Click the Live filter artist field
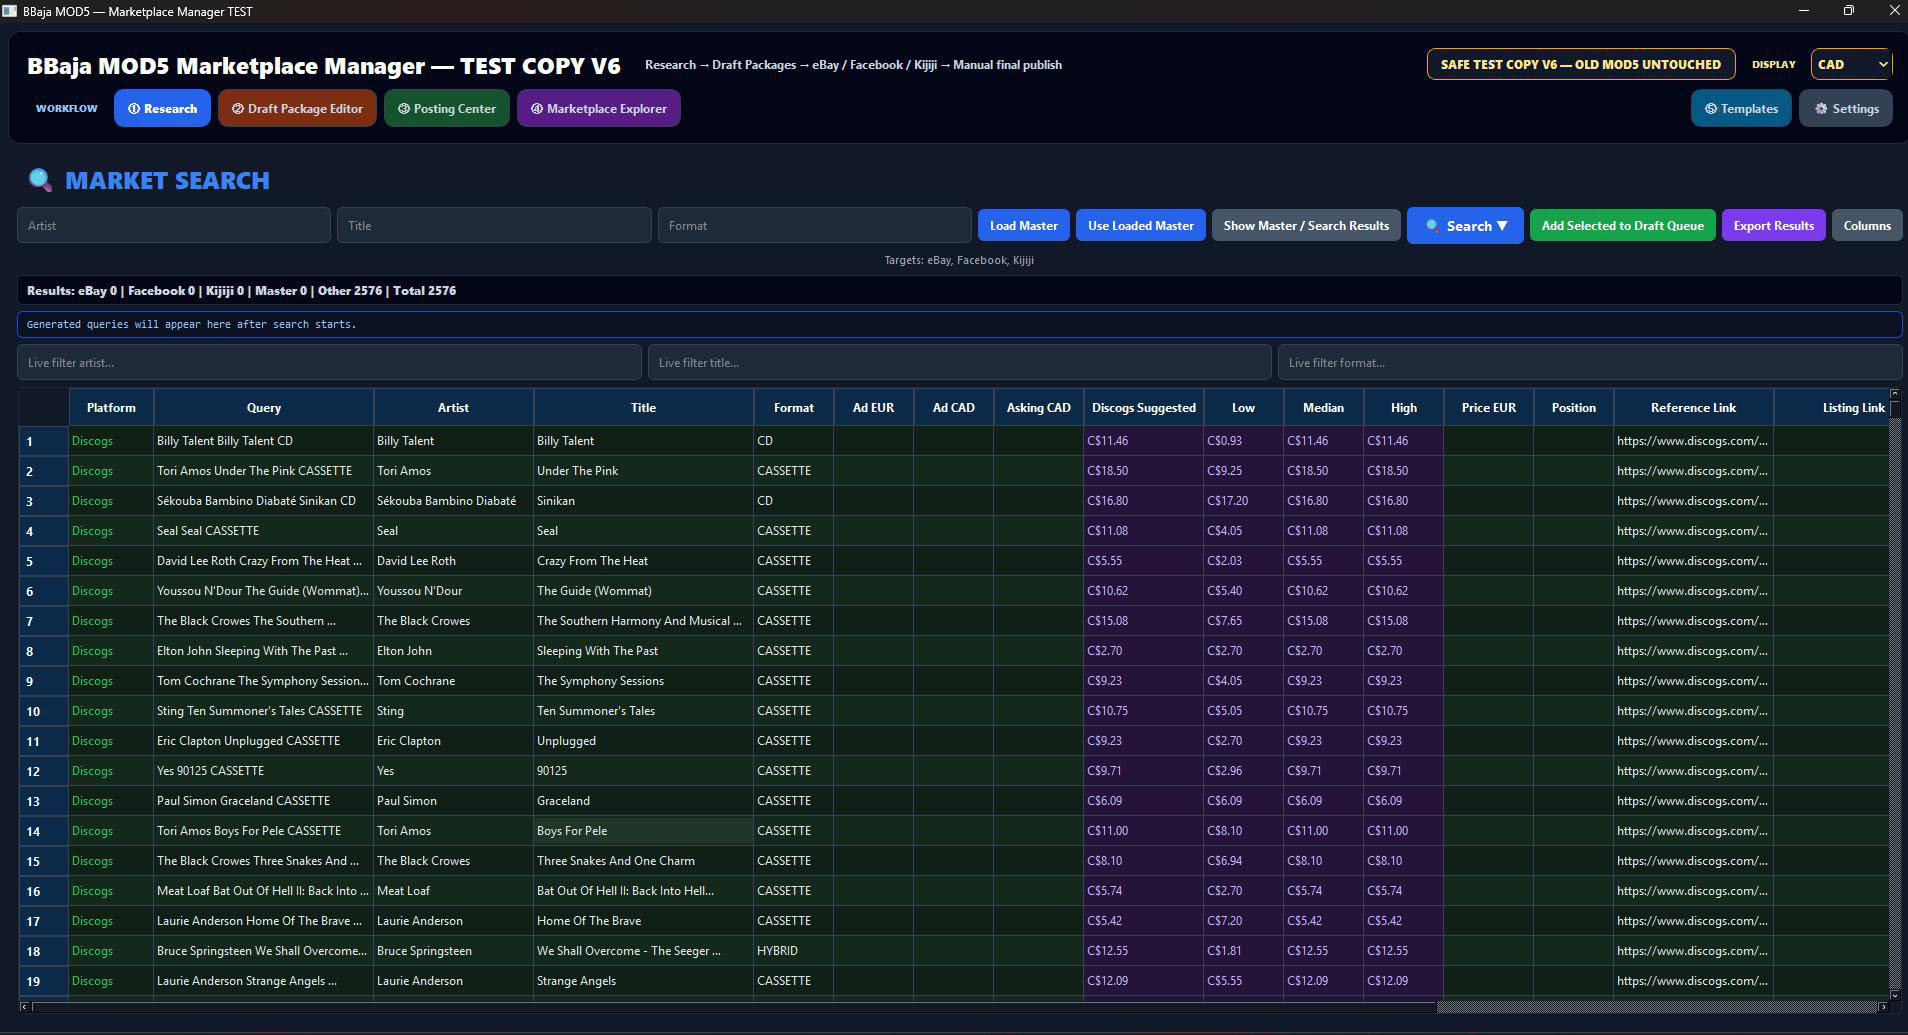This screenshot has width=1908, height=1035. 329,362
